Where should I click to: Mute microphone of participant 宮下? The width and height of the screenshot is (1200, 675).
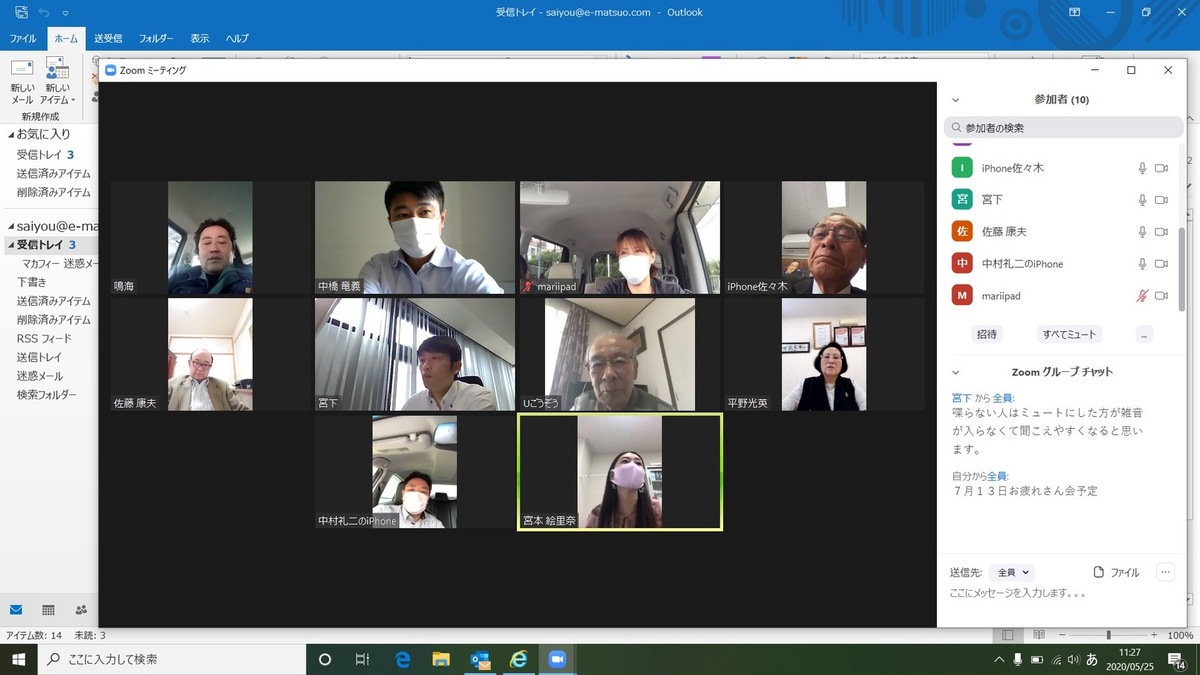(x=1142, y=200)
